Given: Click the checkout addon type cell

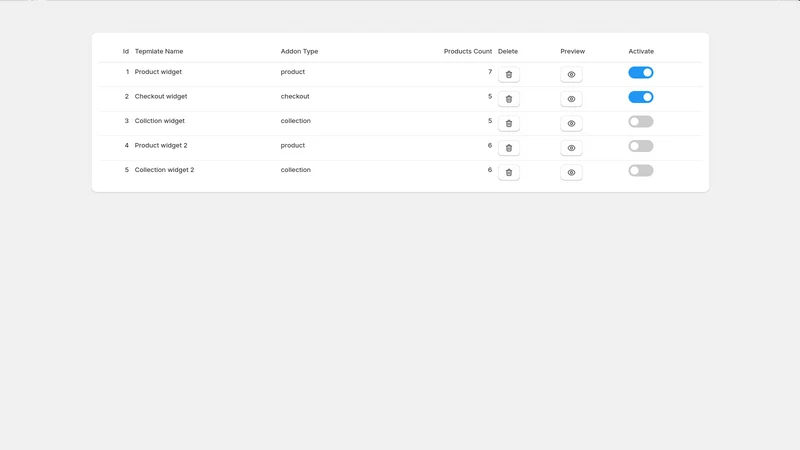Looking at the screenshot, I should pos(295,96).
